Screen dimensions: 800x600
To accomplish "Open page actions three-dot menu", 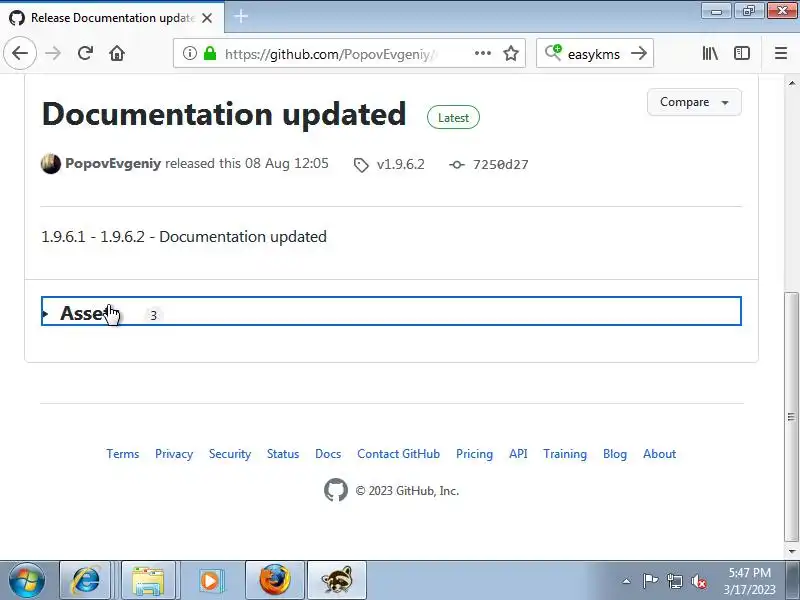I will coord(483,53).
